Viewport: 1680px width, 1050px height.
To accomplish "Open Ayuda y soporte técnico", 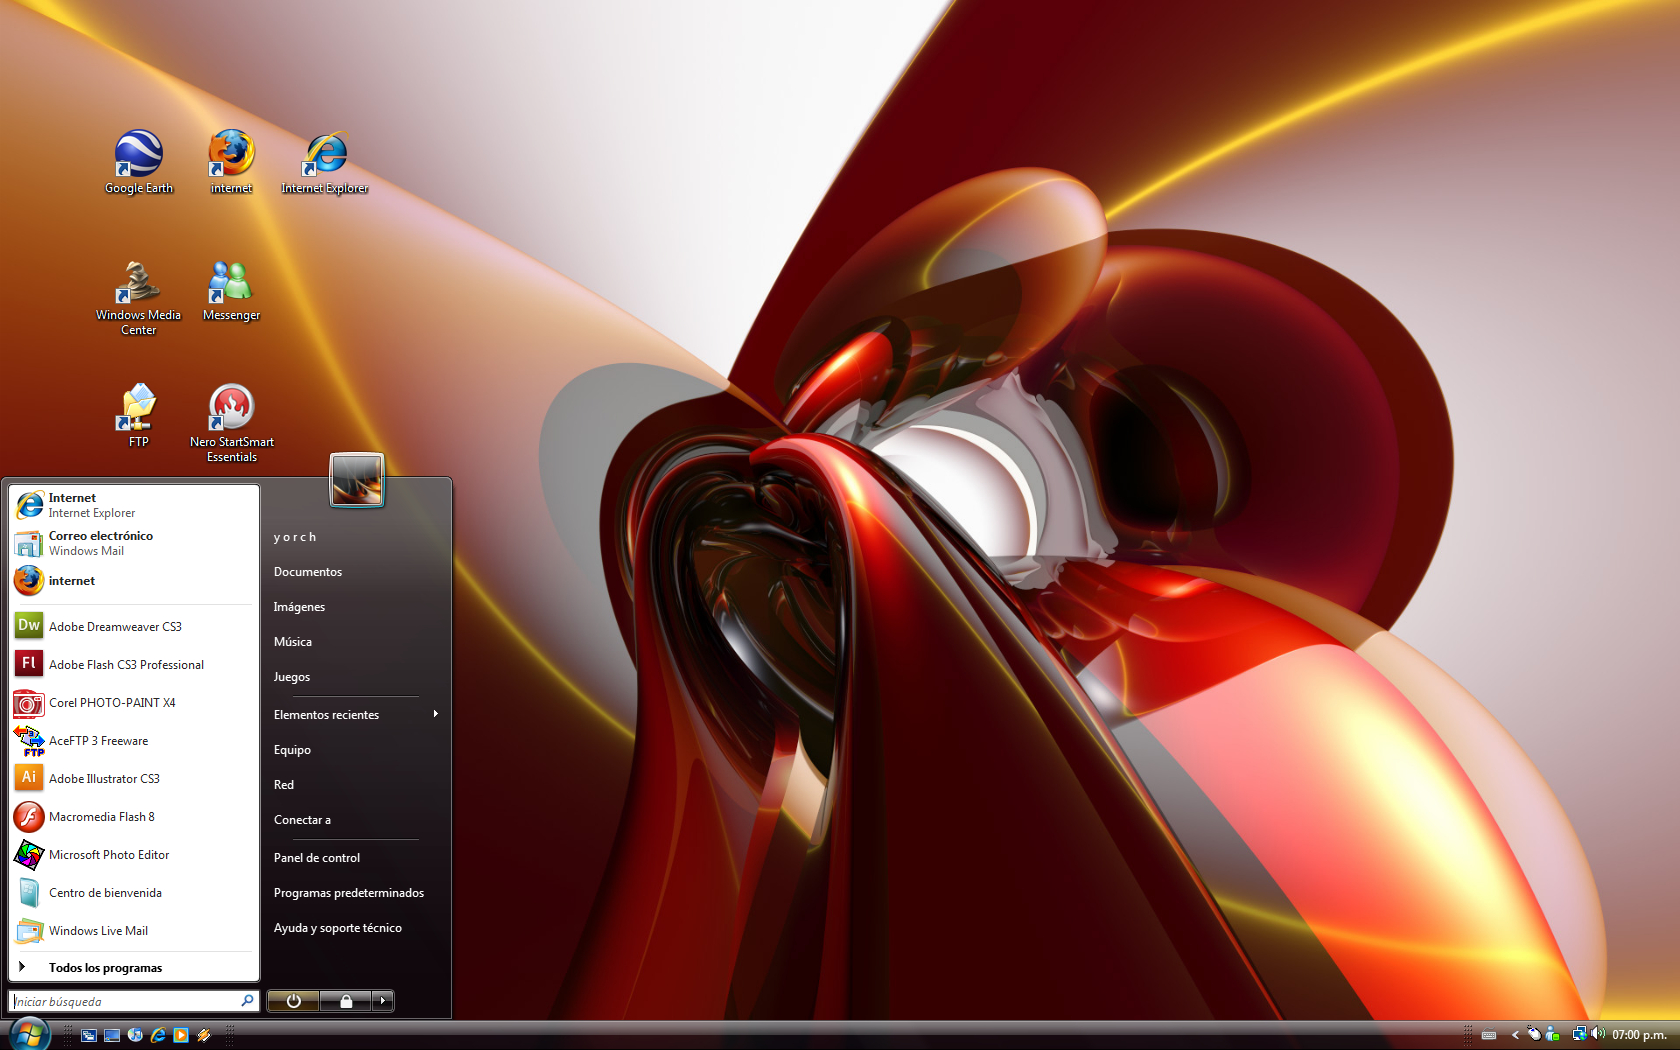I will click(338, 928).
